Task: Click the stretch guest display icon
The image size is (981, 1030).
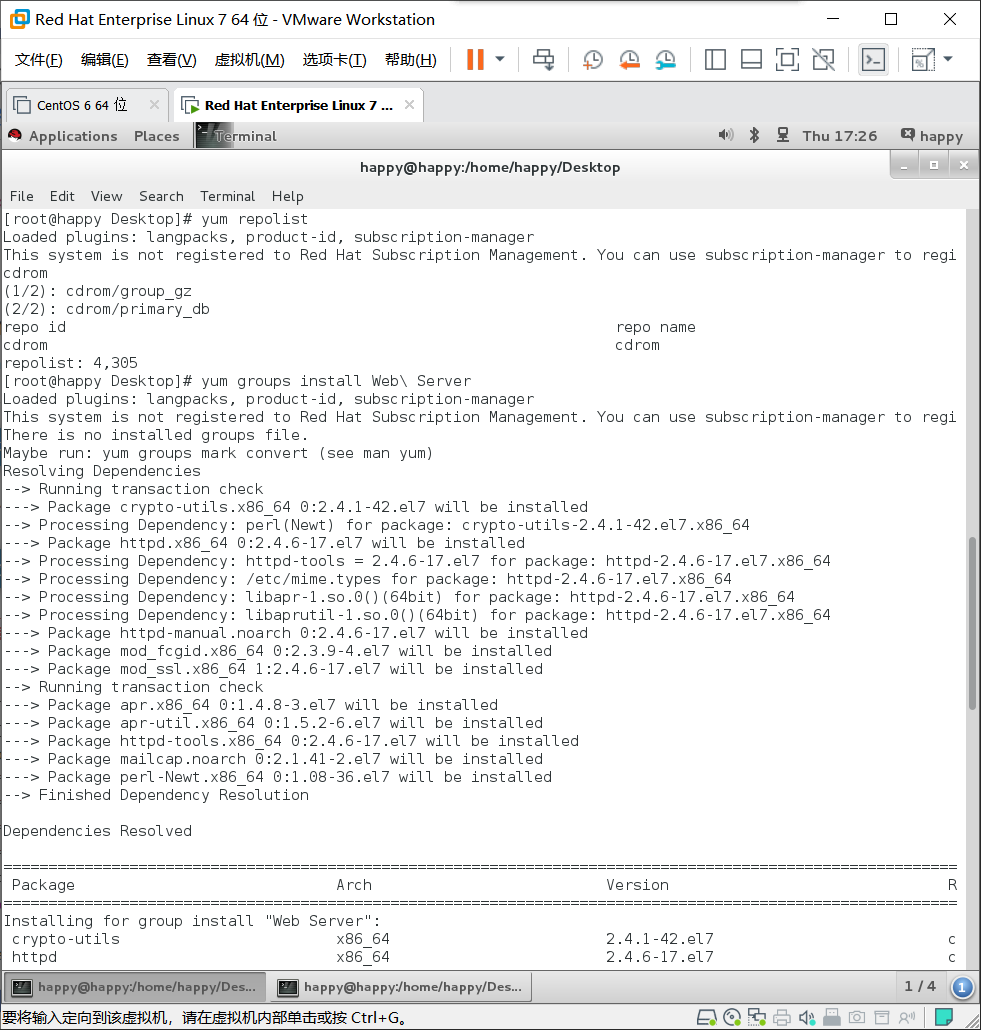Action: [x=923, y=60]
